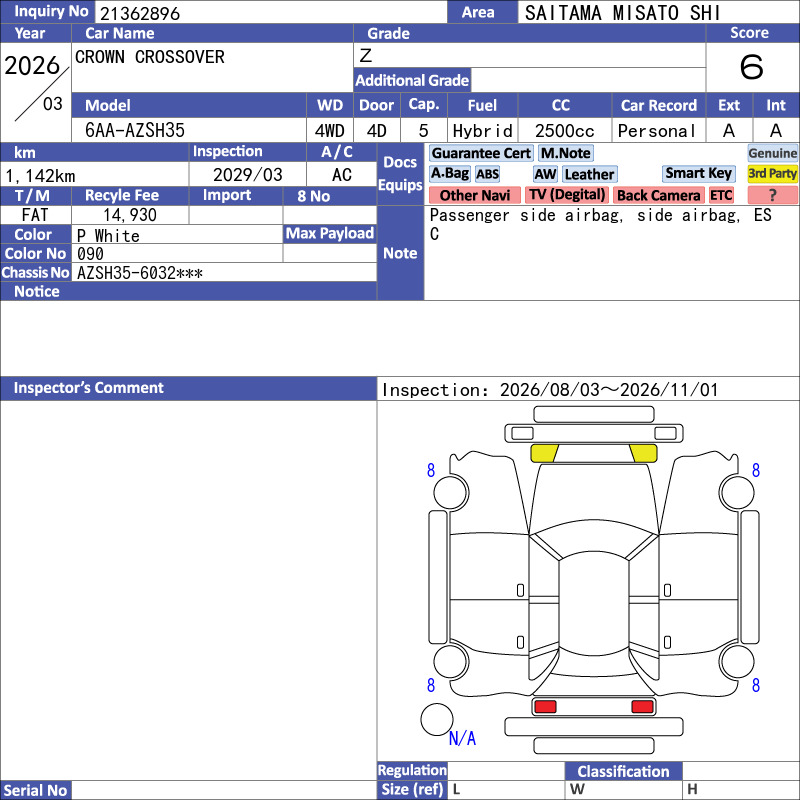The width and height of the screenshot is (800, 800).
Task: Click the TV (Degital) tag
Action: 566,195
